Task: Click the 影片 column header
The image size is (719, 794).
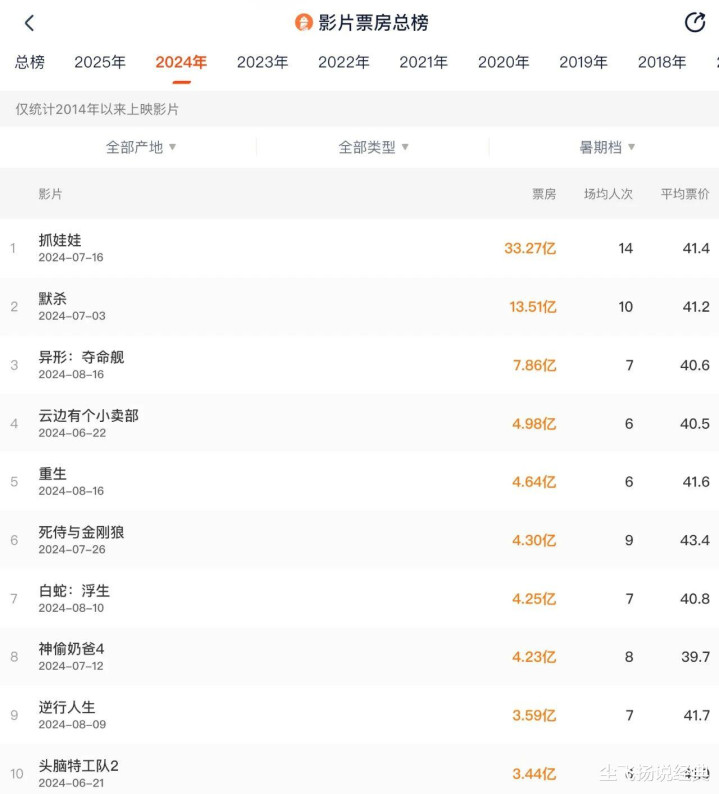Action: coord(50,194)
